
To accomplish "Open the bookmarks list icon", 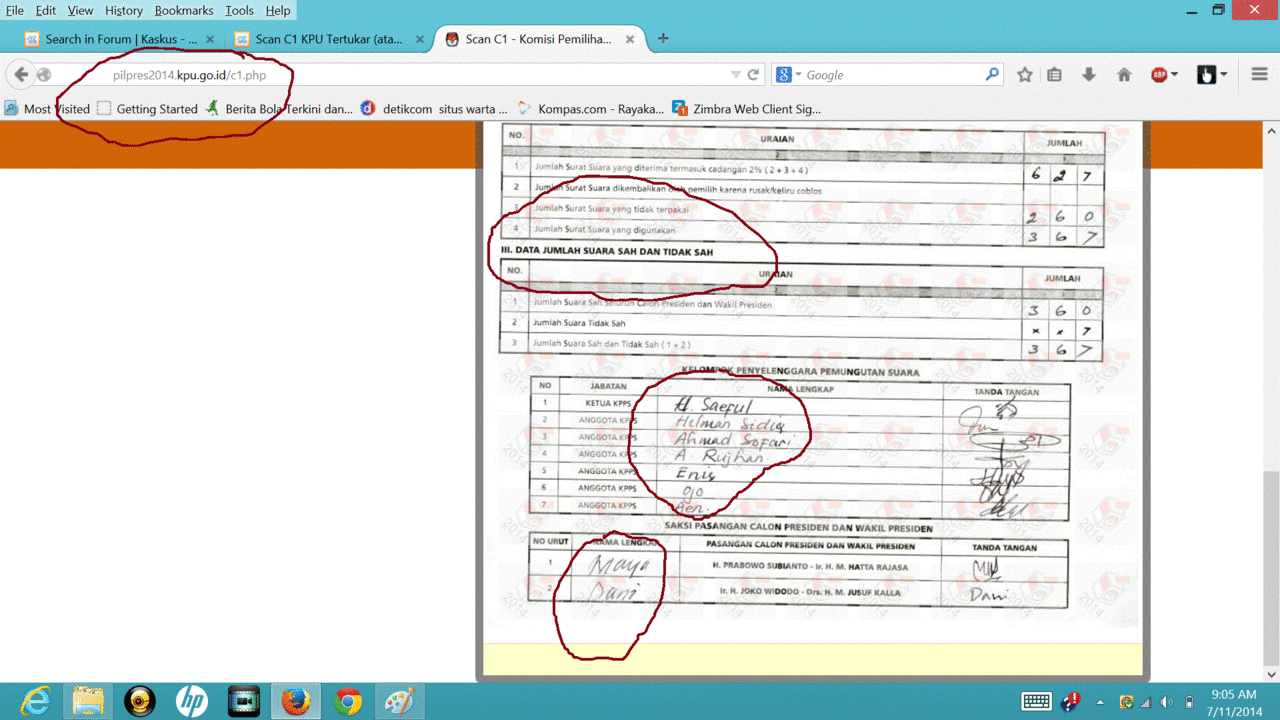I will [1054, 75].
